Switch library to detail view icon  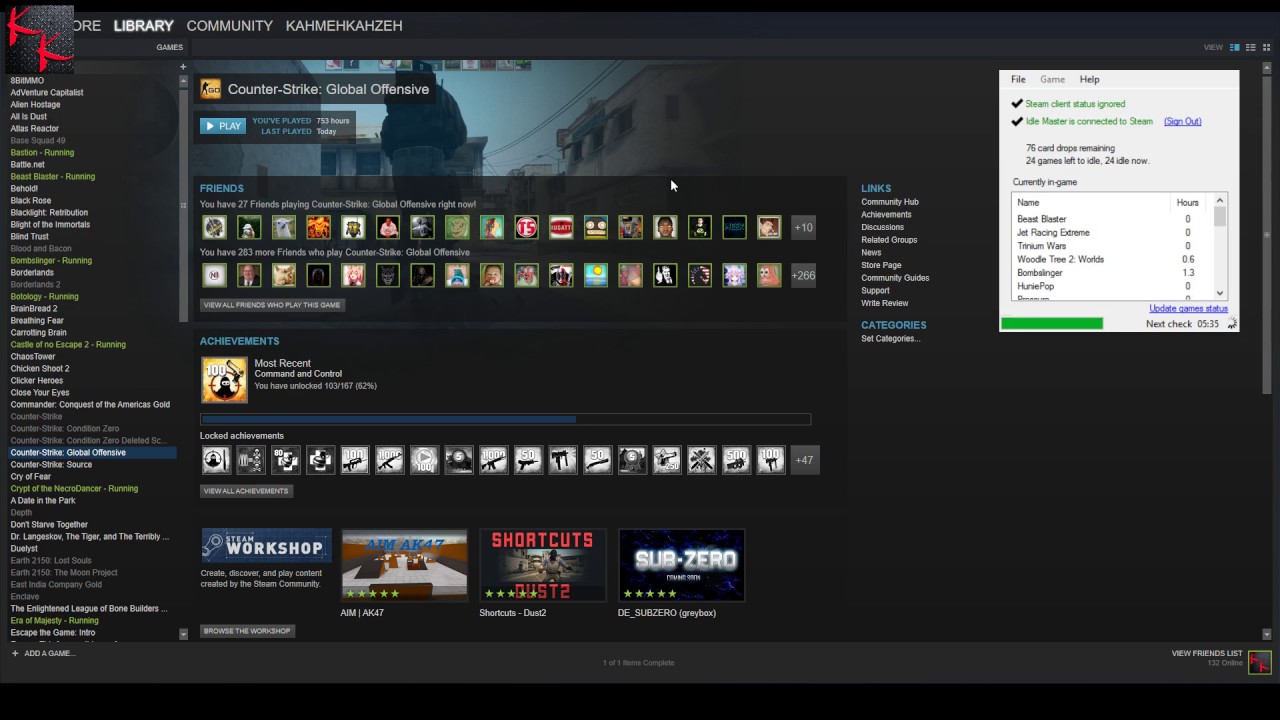(1235, 47)
